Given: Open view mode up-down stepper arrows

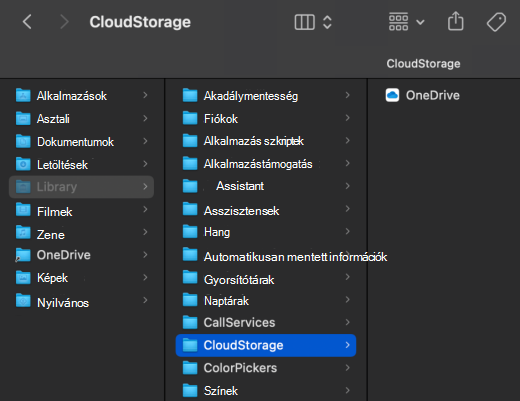Looking at the screenshot, I should [x=327, y=22].
